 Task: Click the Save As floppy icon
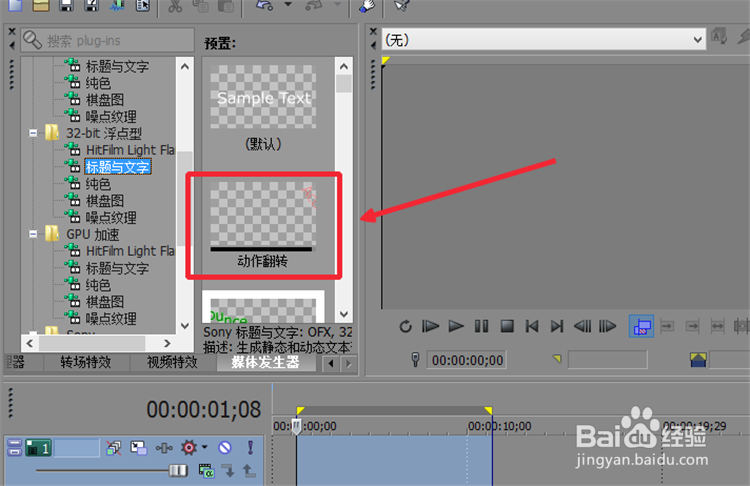tap(91, 5)
